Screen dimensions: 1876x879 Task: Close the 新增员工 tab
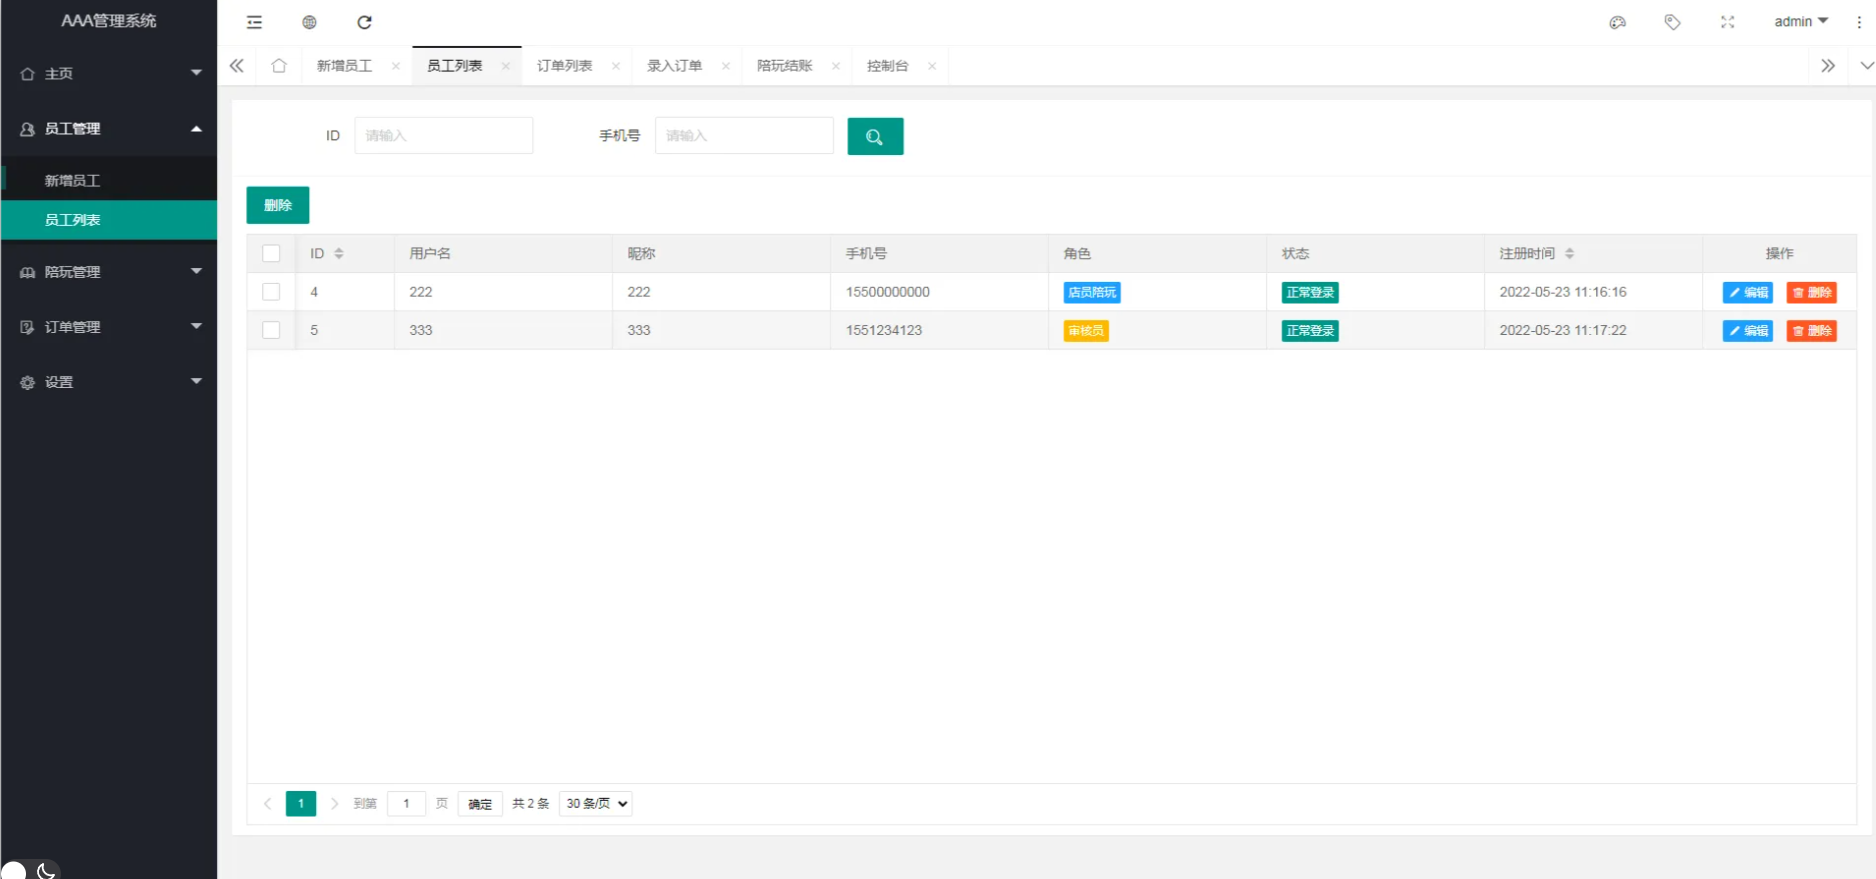point(396,66)
